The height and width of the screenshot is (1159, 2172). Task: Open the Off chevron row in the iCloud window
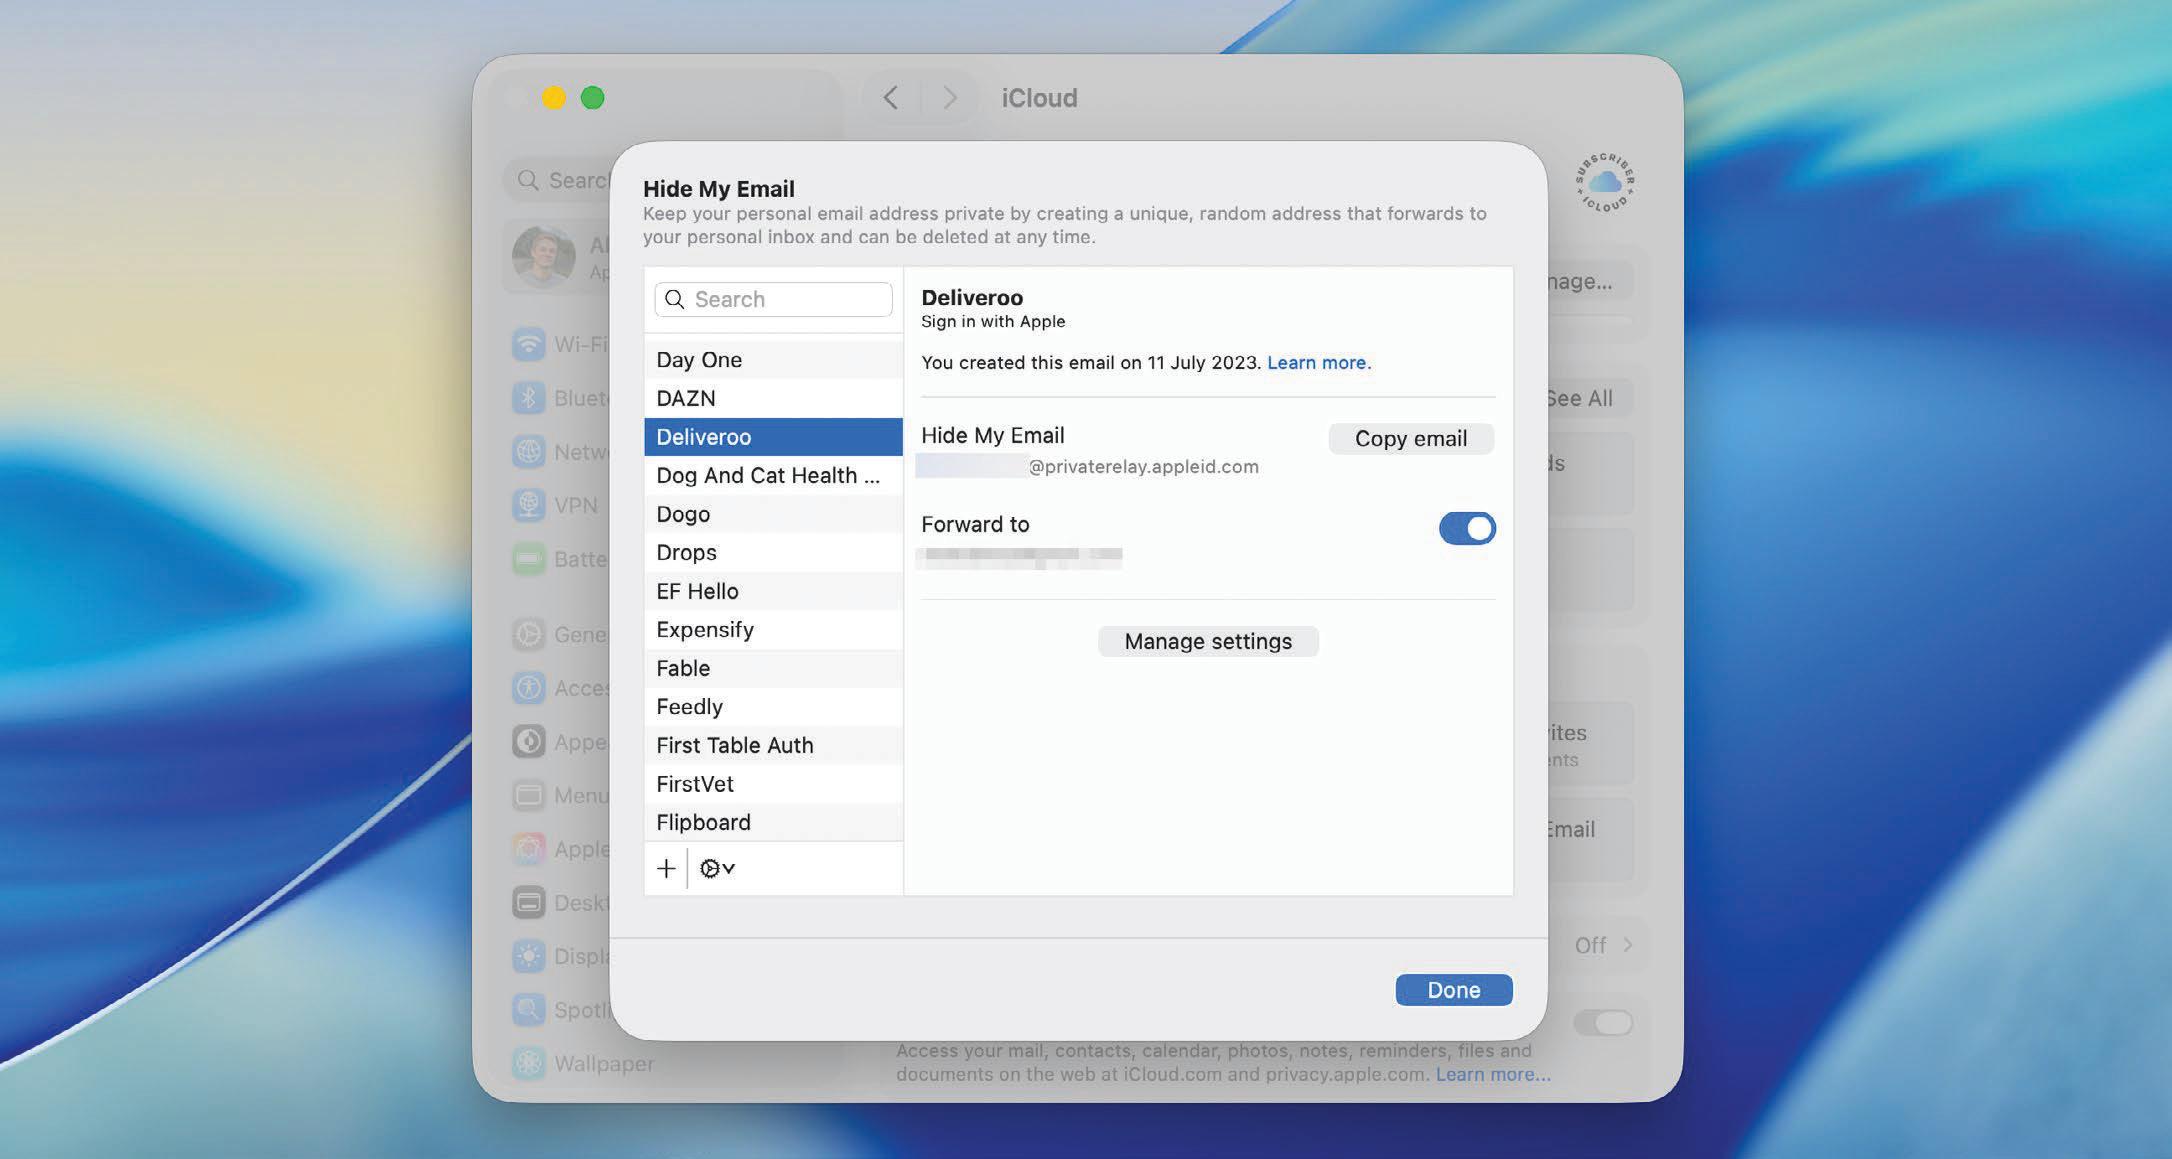tap(1603, 945)
